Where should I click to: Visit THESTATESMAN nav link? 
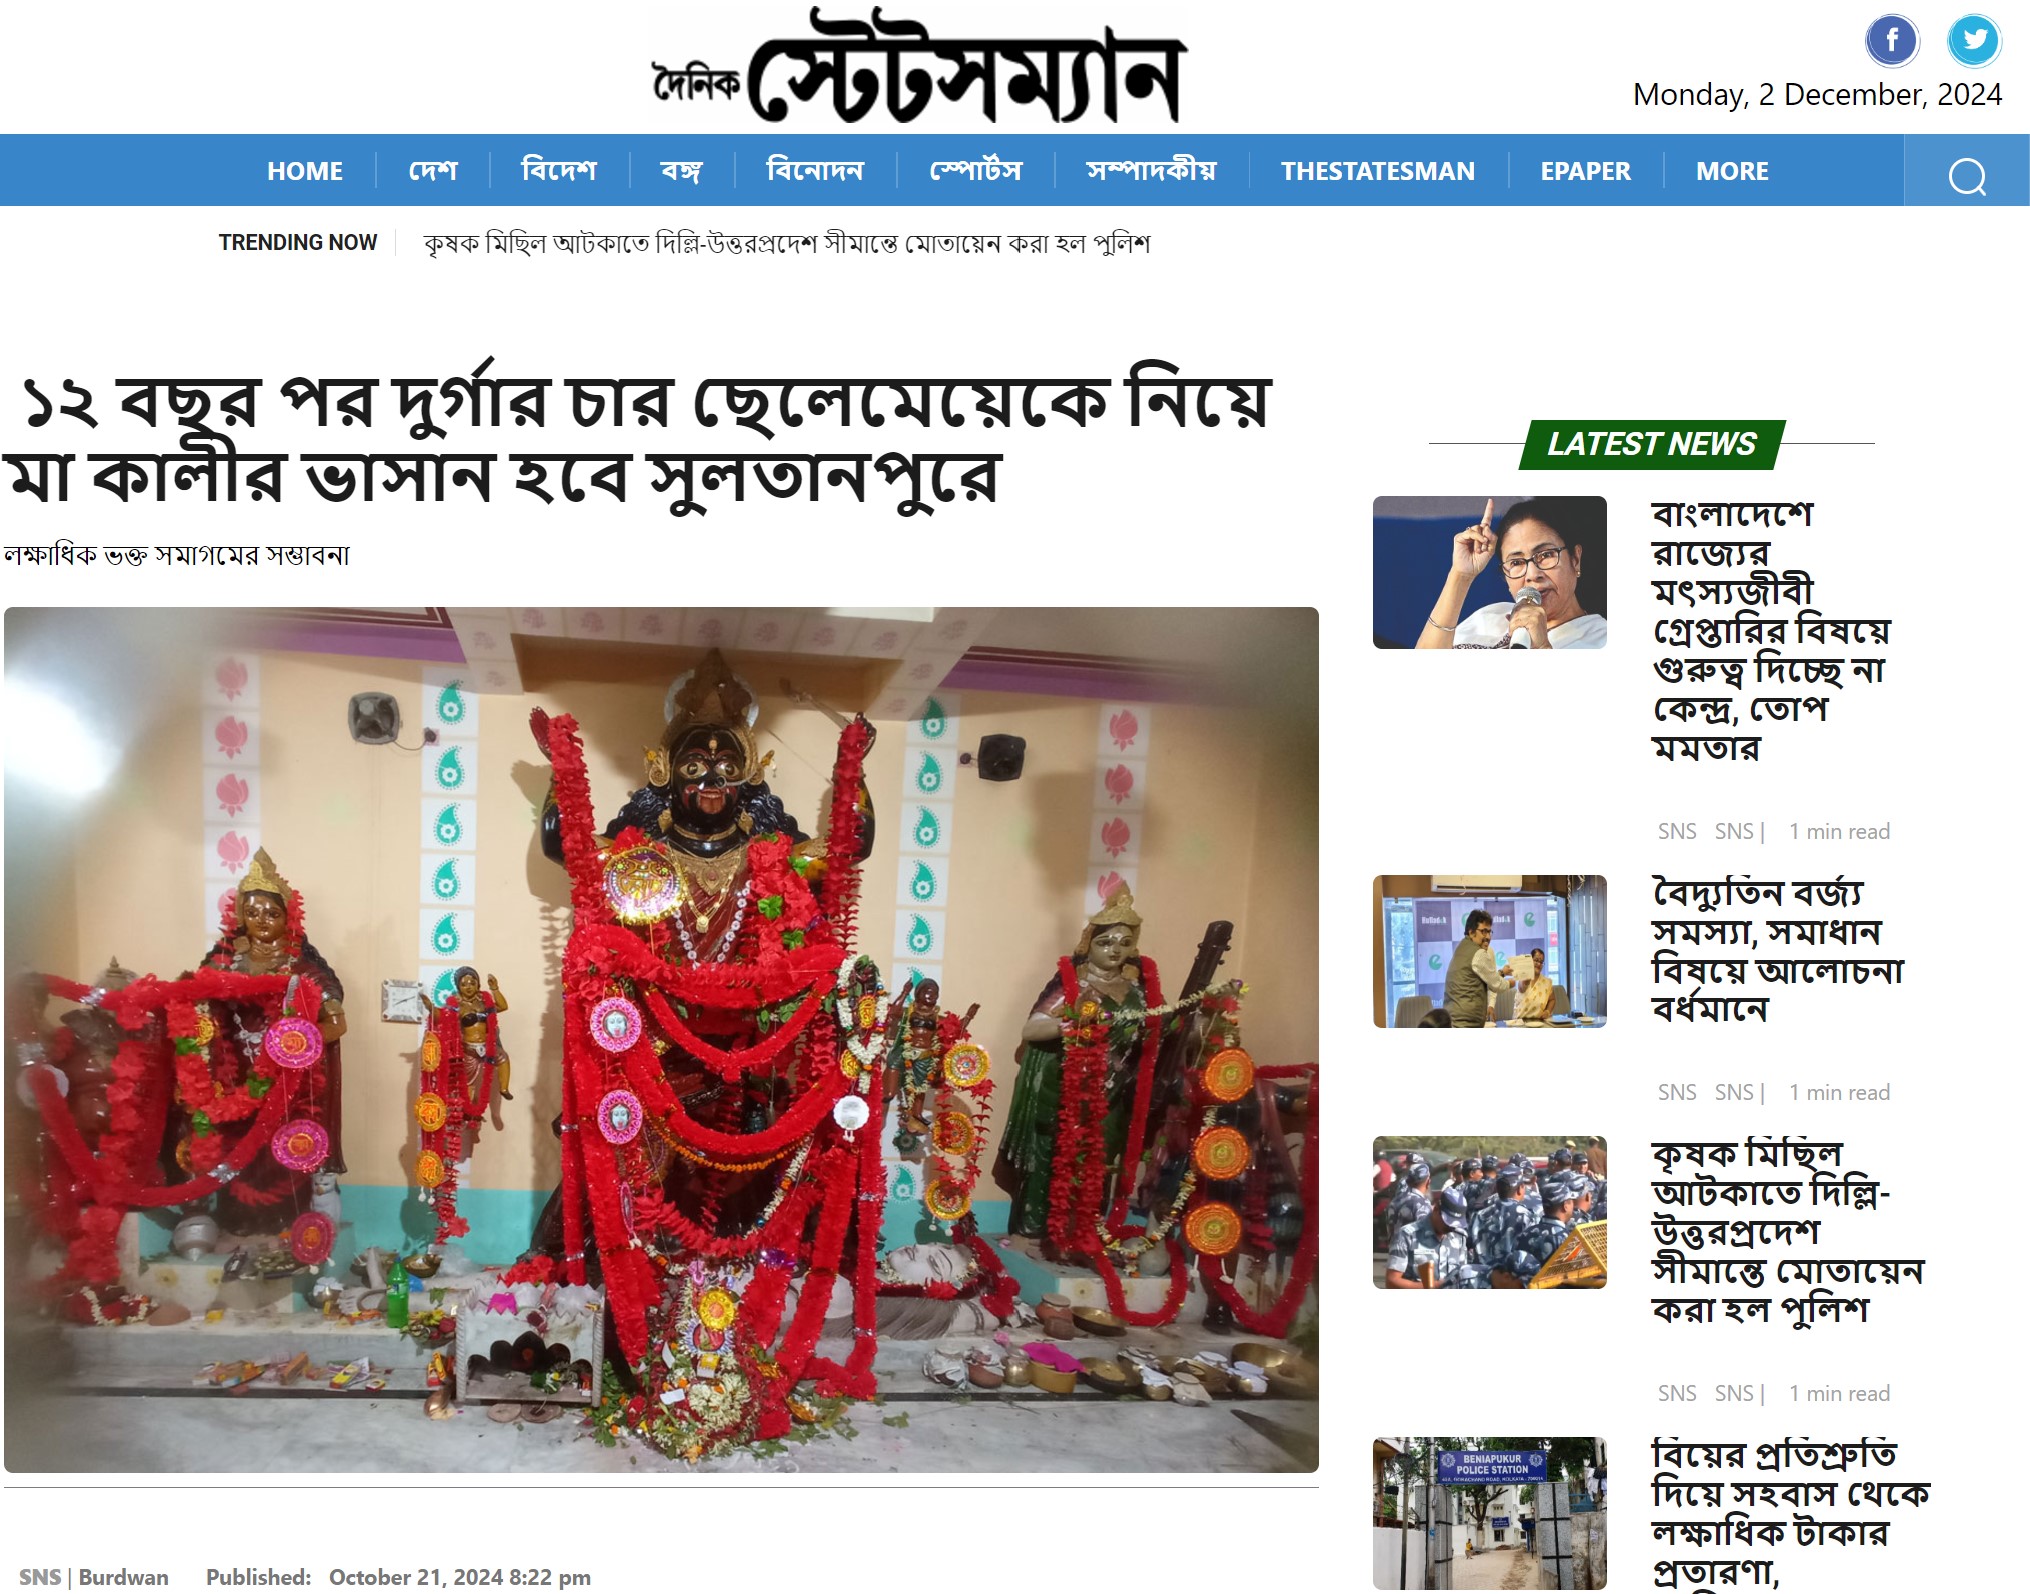(x=1378, y=171)
